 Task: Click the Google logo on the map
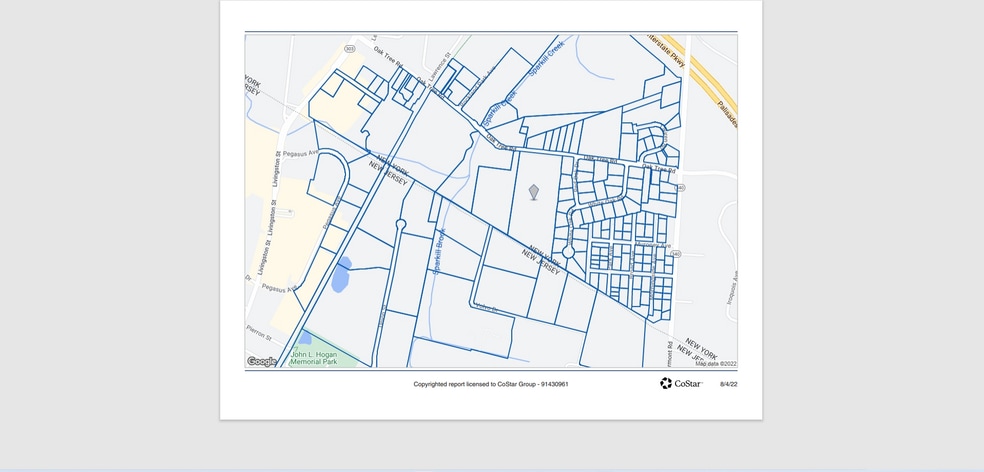click(262, 361)
